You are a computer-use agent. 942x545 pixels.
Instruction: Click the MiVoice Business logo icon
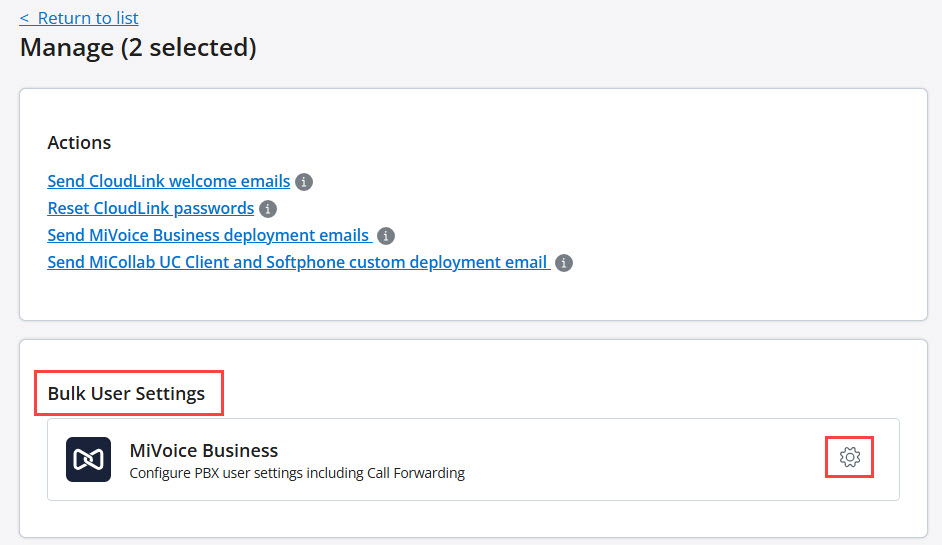pos(88,460)
